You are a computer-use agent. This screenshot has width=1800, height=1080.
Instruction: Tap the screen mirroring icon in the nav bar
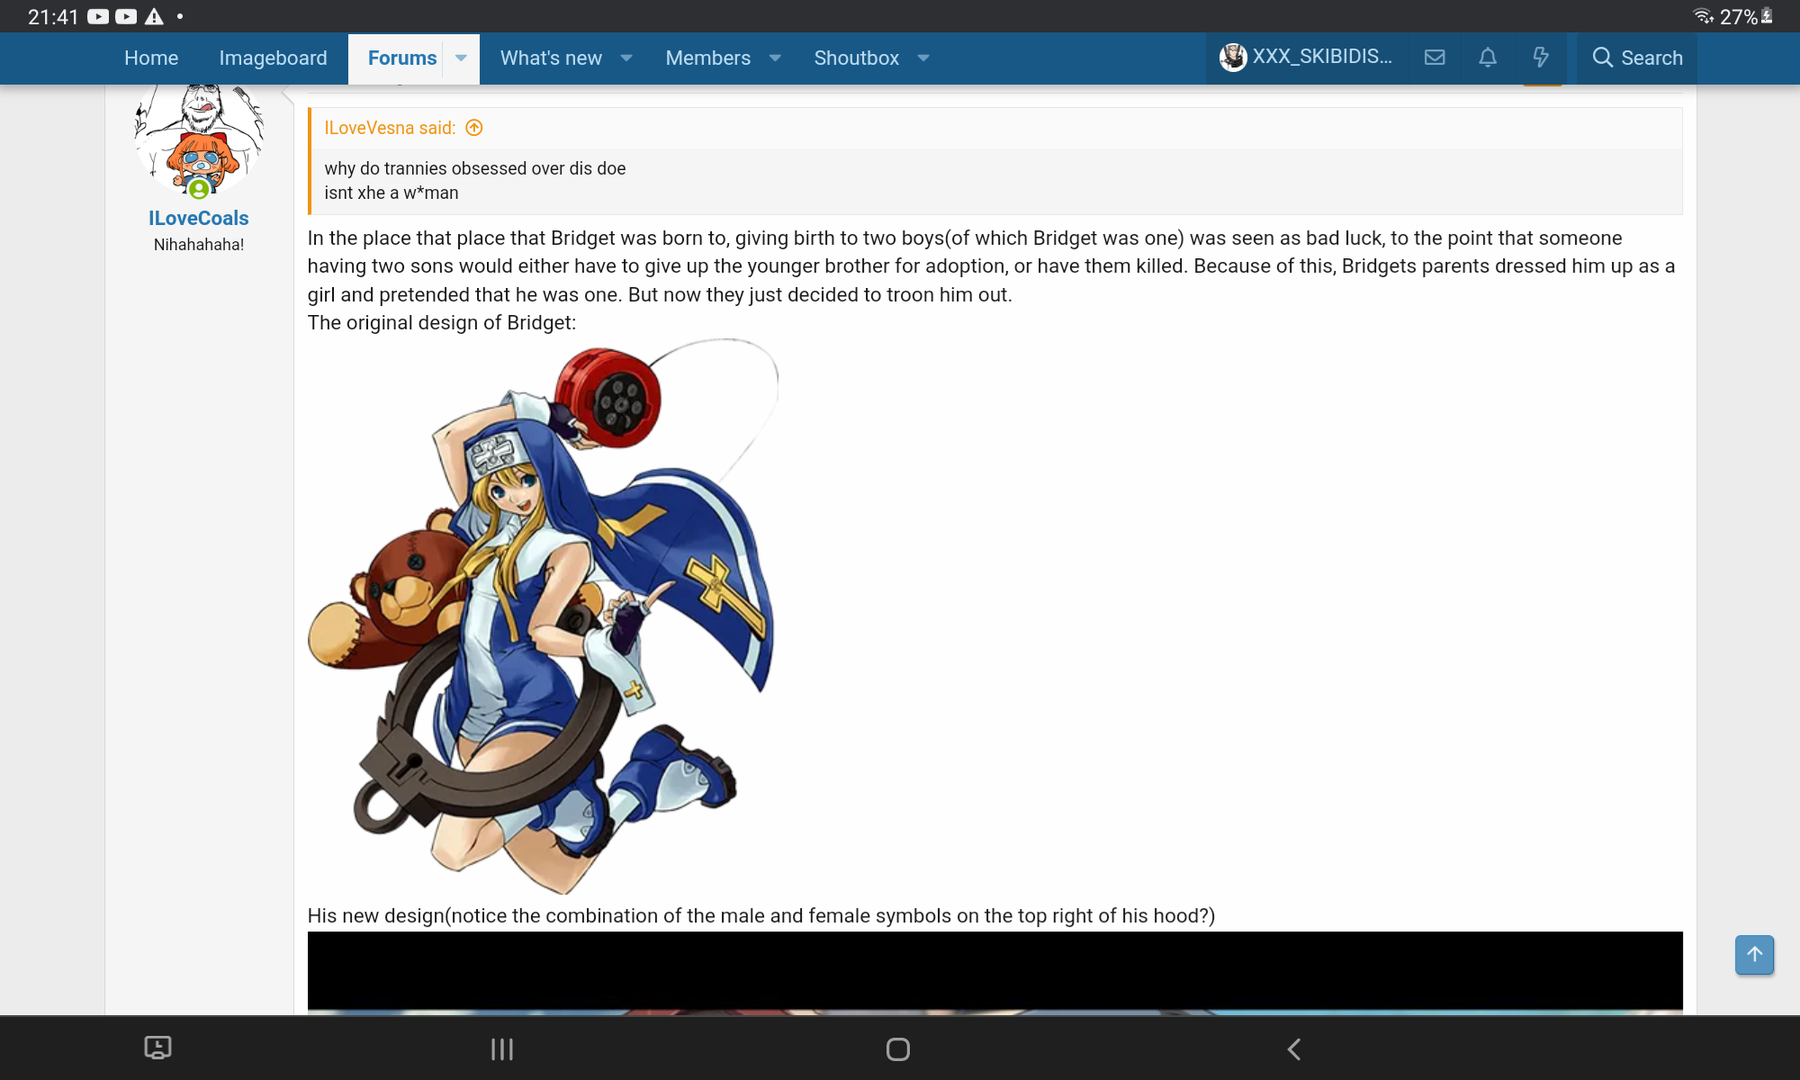point(157,1048)
